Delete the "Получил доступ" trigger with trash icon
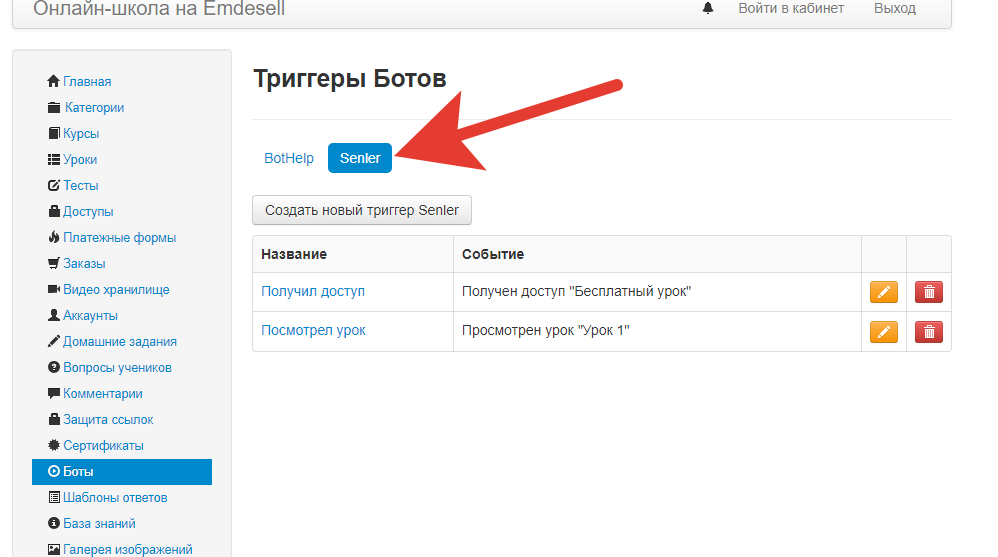The image size is (998, 557). (928, 292)
